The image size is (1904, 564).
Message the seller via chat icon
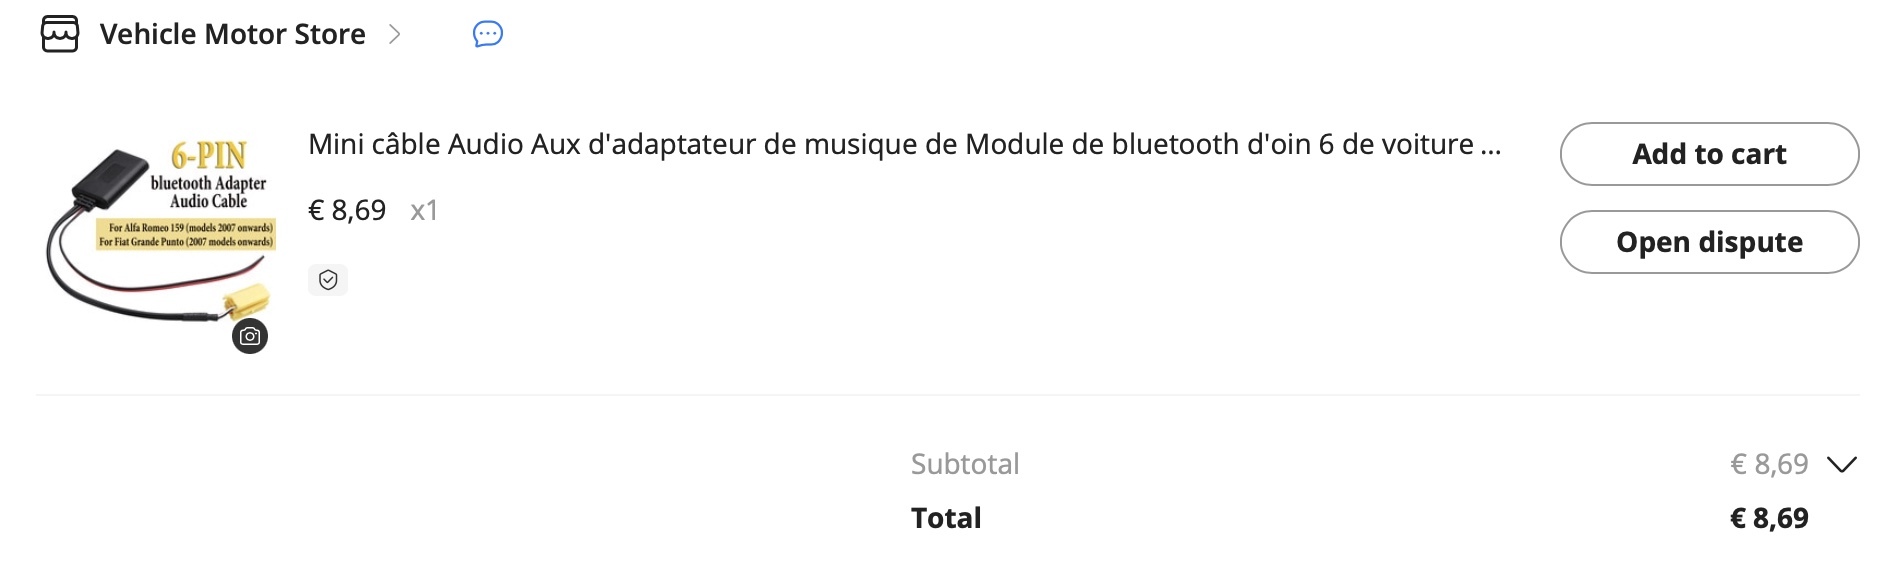pos(488,34)
